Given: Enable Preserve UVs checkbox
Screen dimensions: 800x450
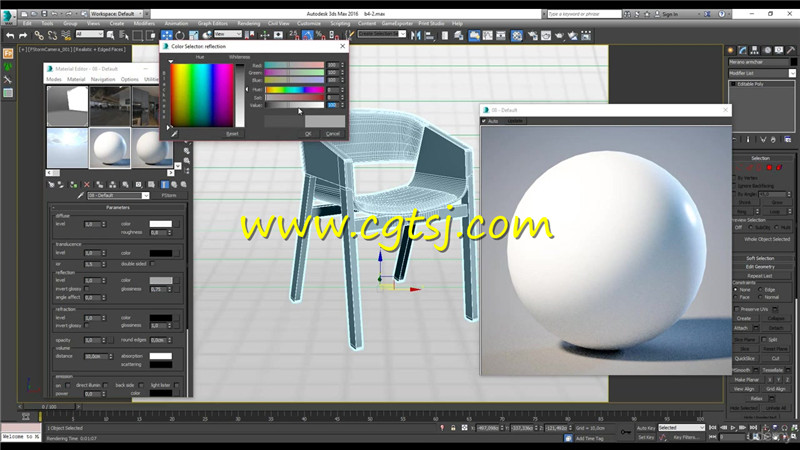Looking at the screenshot, I should click(736, 309).
